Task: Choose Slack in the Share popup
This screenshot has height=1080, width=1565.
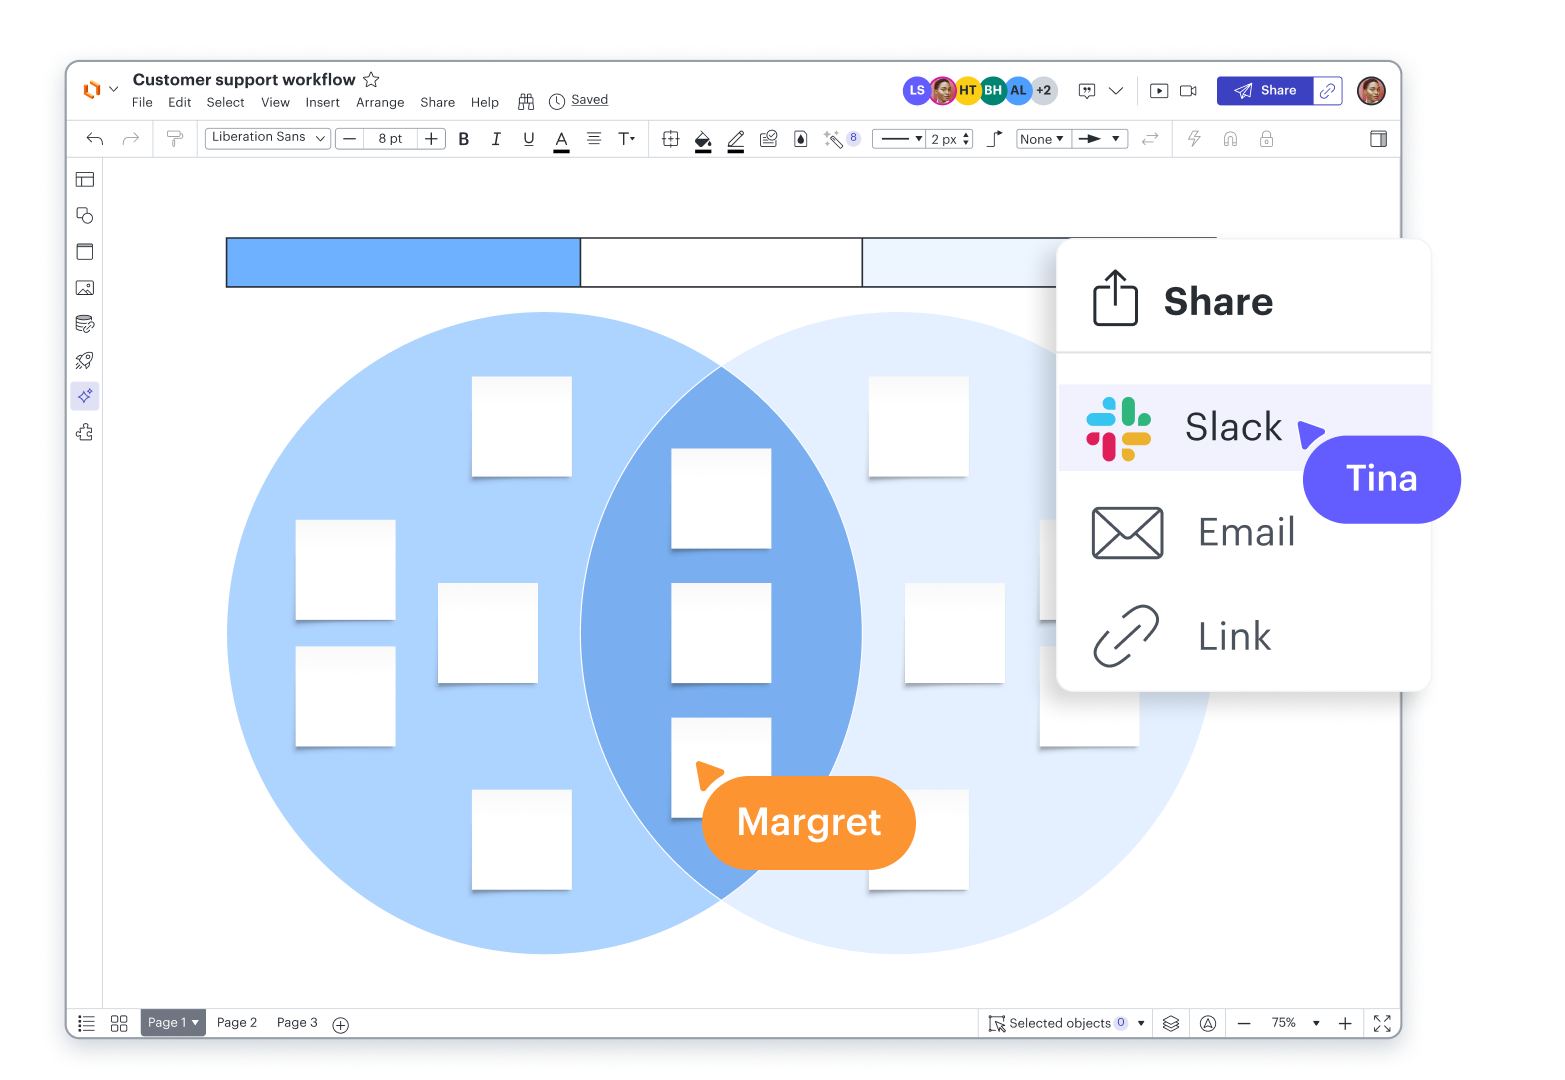Action: [x=1244, y=427]
